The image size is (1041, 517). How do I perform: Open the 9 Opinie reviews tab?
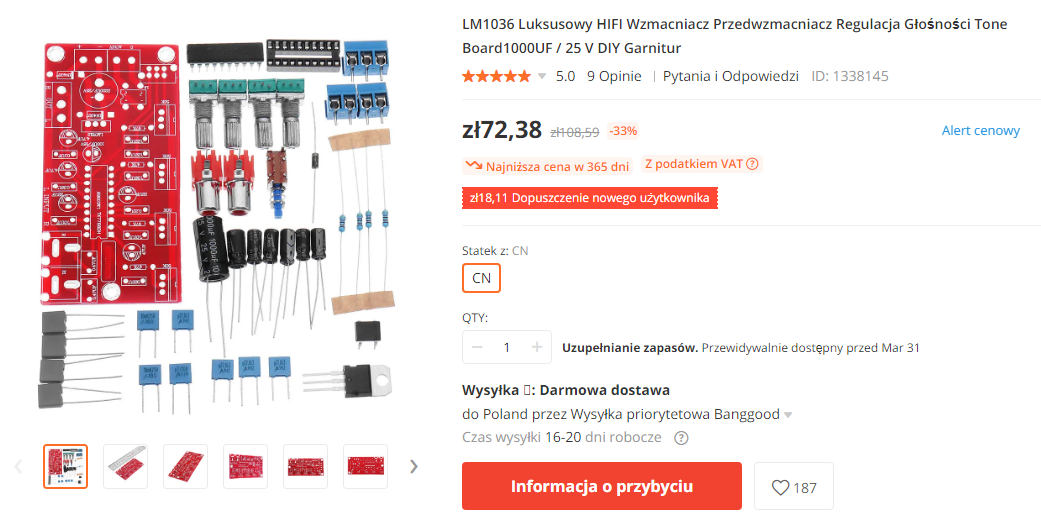(x=614, y=76)
